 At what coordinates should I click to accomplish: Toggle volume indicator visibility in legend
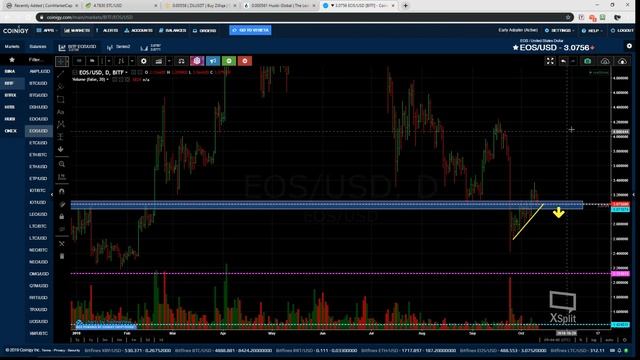(x=114, y=80)
